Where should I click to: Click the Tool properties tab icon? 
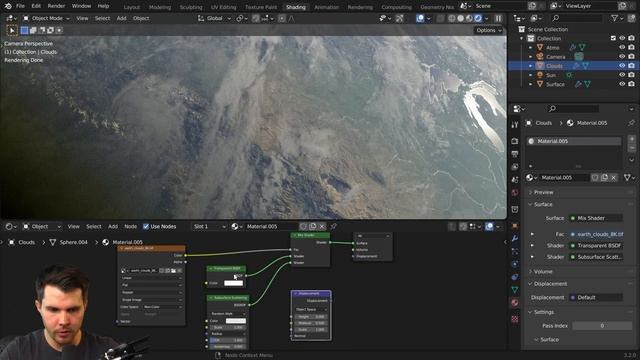(x=515, y=125)
